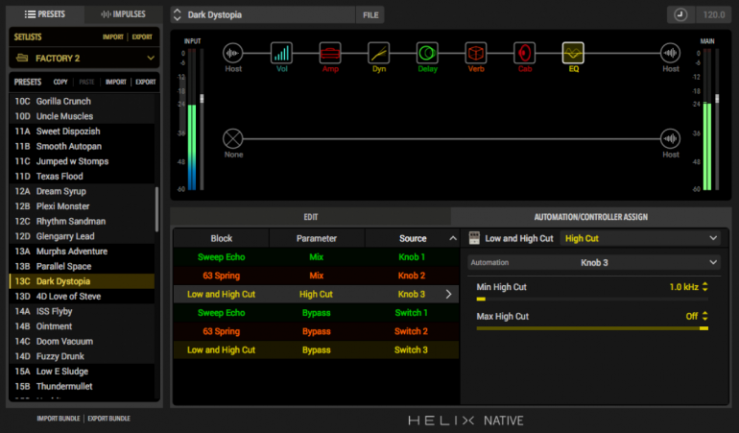Click the Cab block icon
The image size is (739, 433).
524,52
